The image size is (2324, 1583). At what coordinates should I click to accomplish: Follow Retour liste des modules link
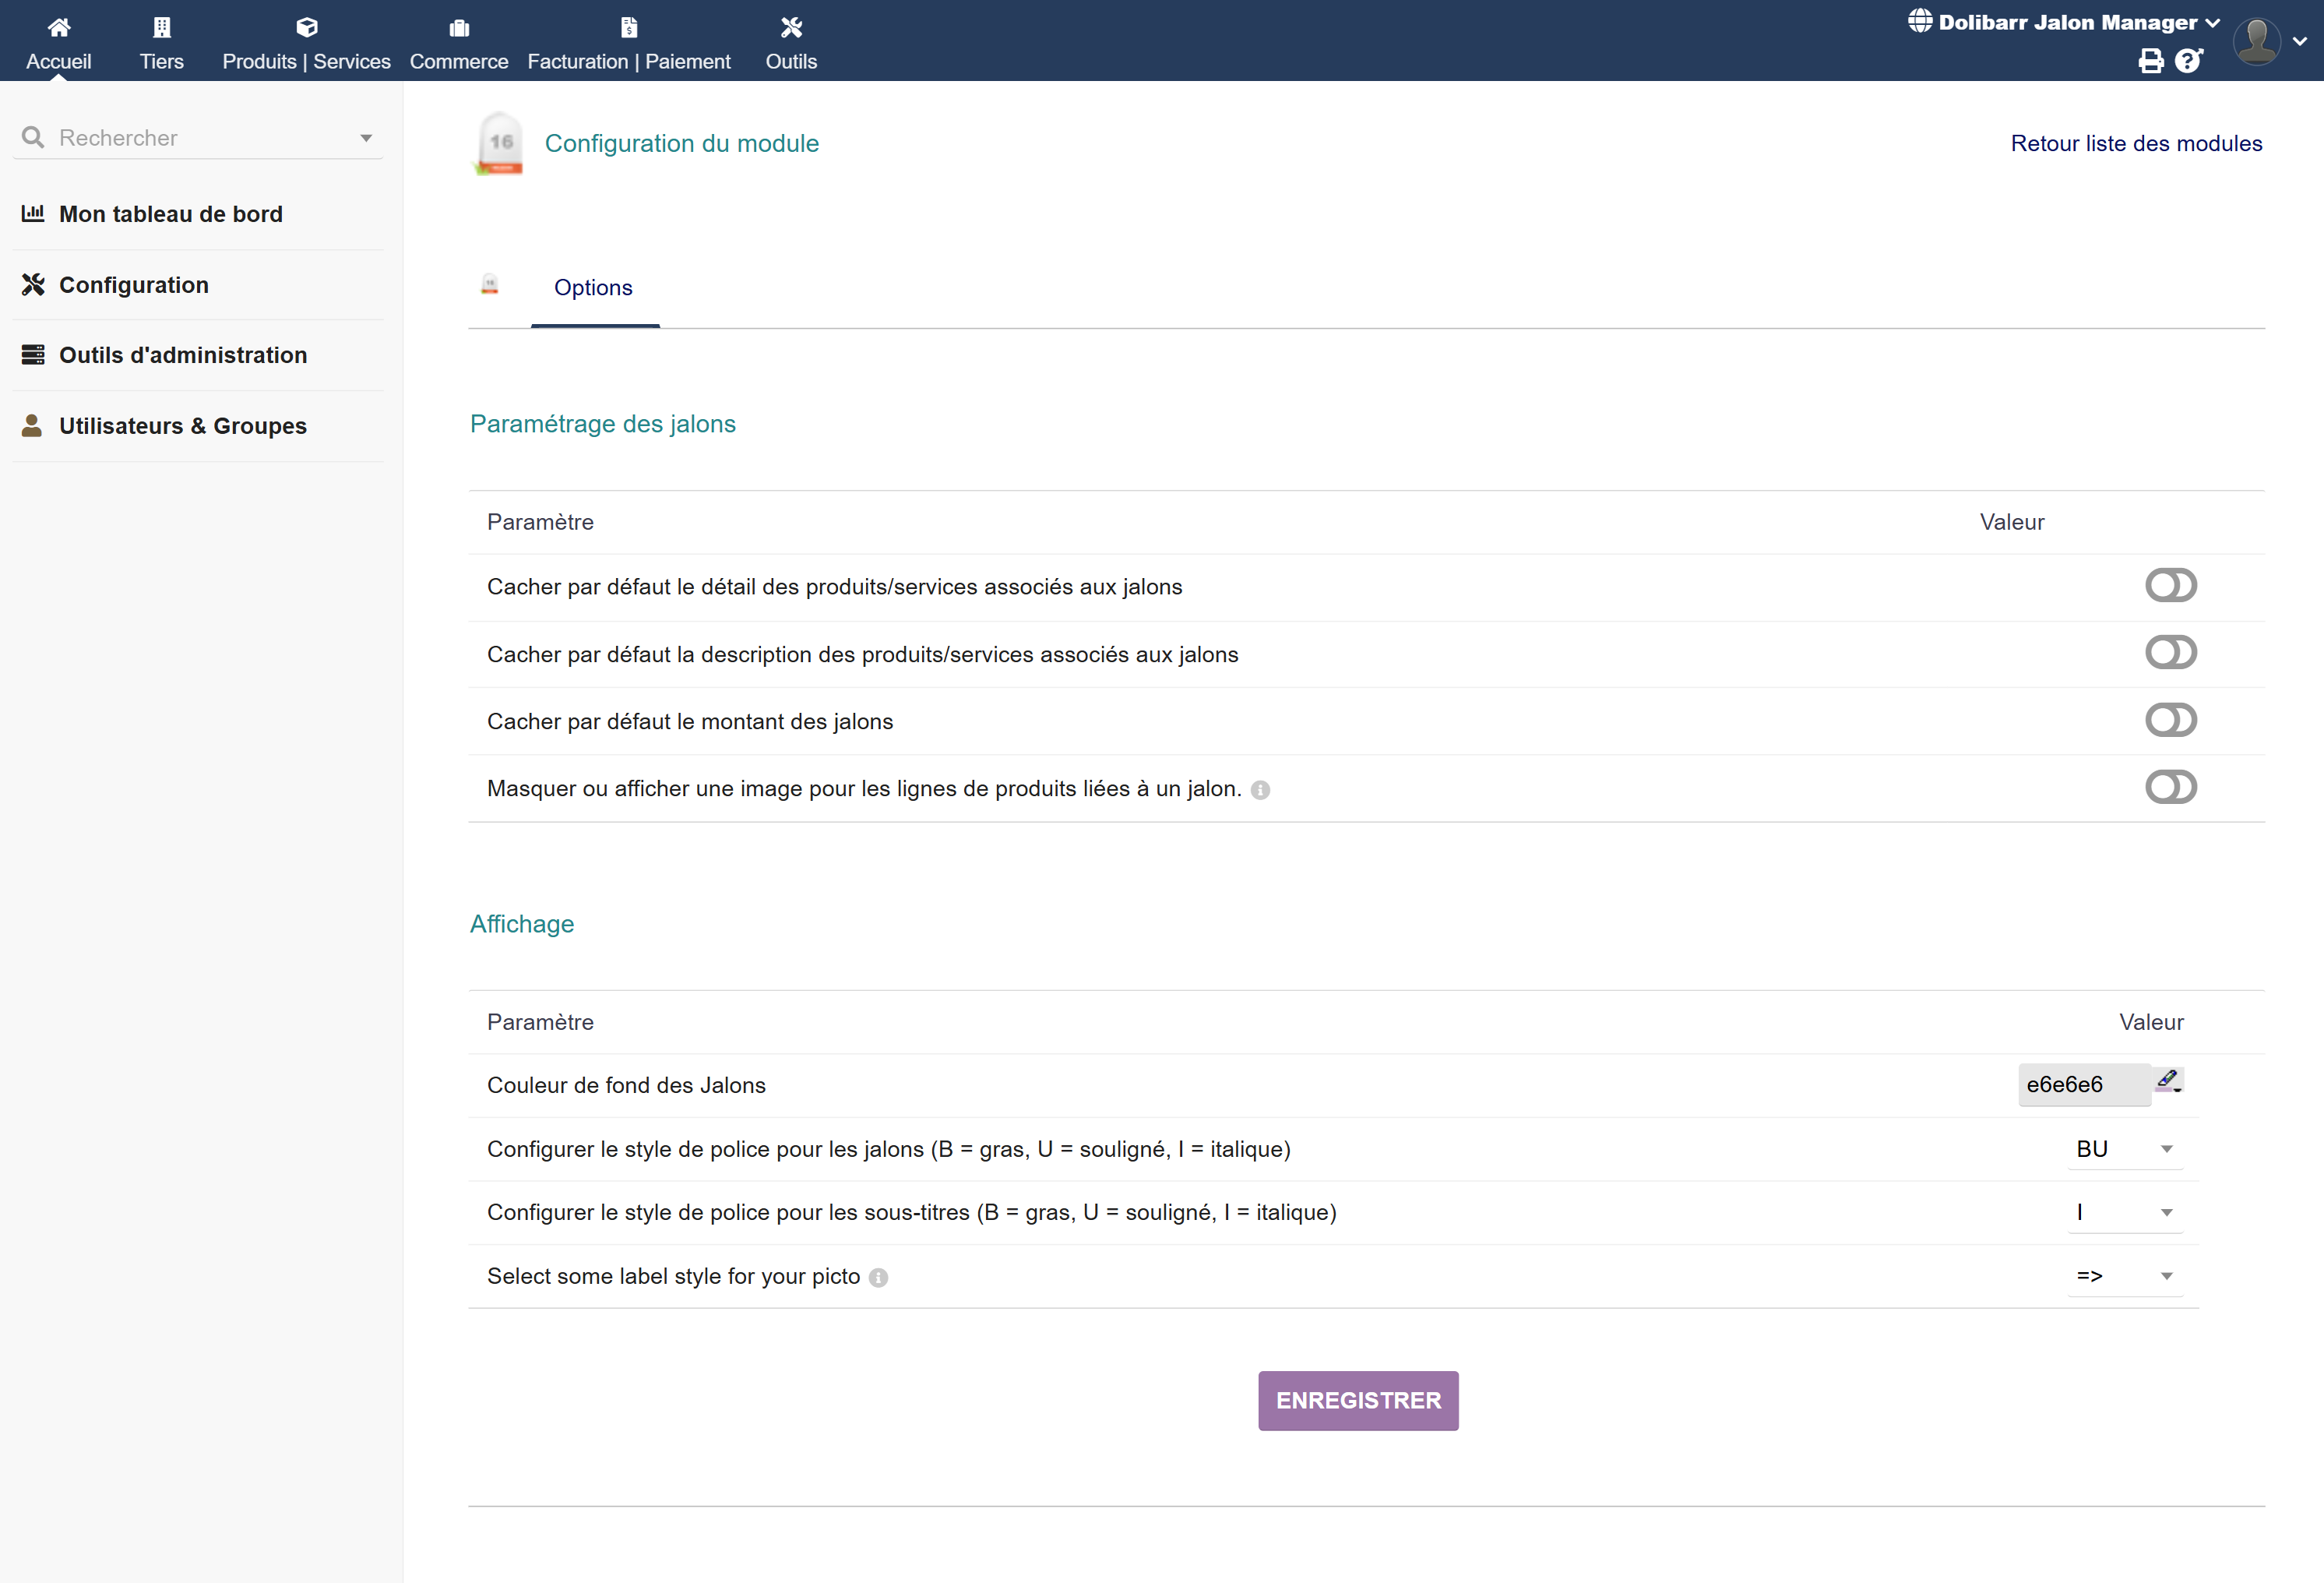click(x=2136, y=144)
